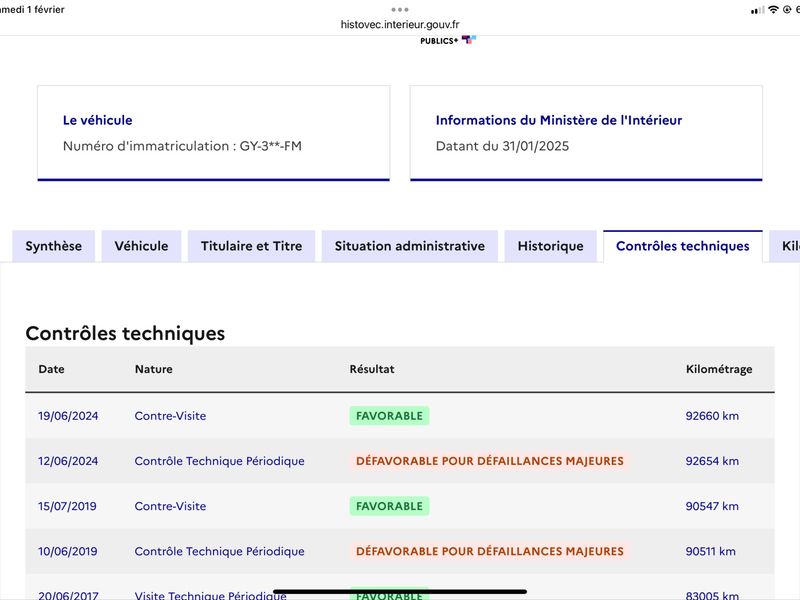Image resolution: width=800 pixels, height=600 pixels.
Task: Tap the date 'medi 1 février' in status bar
Action: click(32, 10)
